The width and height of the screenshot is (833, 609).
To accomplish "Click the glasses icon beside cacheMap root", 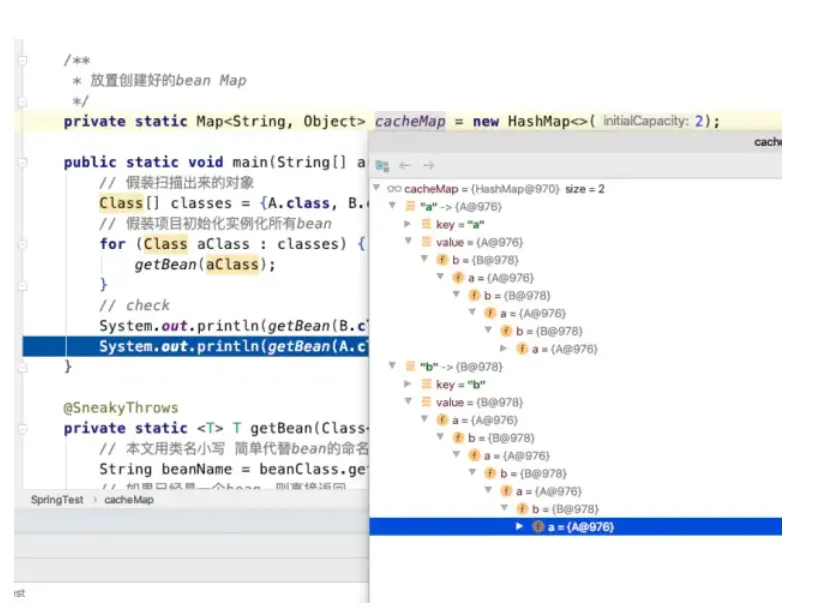I will click(394, 189).
